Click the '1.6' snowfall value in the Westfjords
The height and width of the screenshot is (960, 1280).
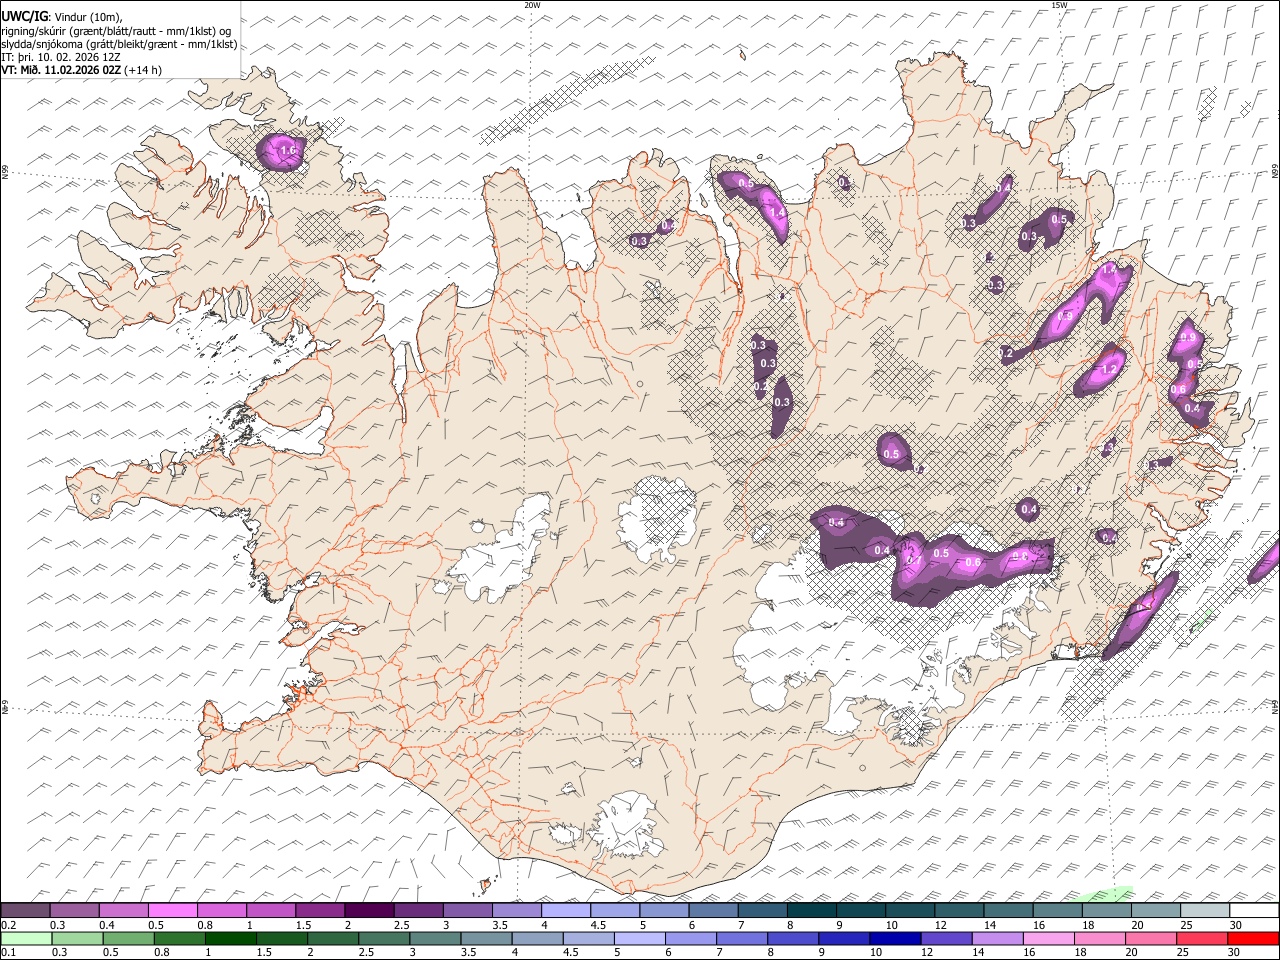[x=289, y=151]
